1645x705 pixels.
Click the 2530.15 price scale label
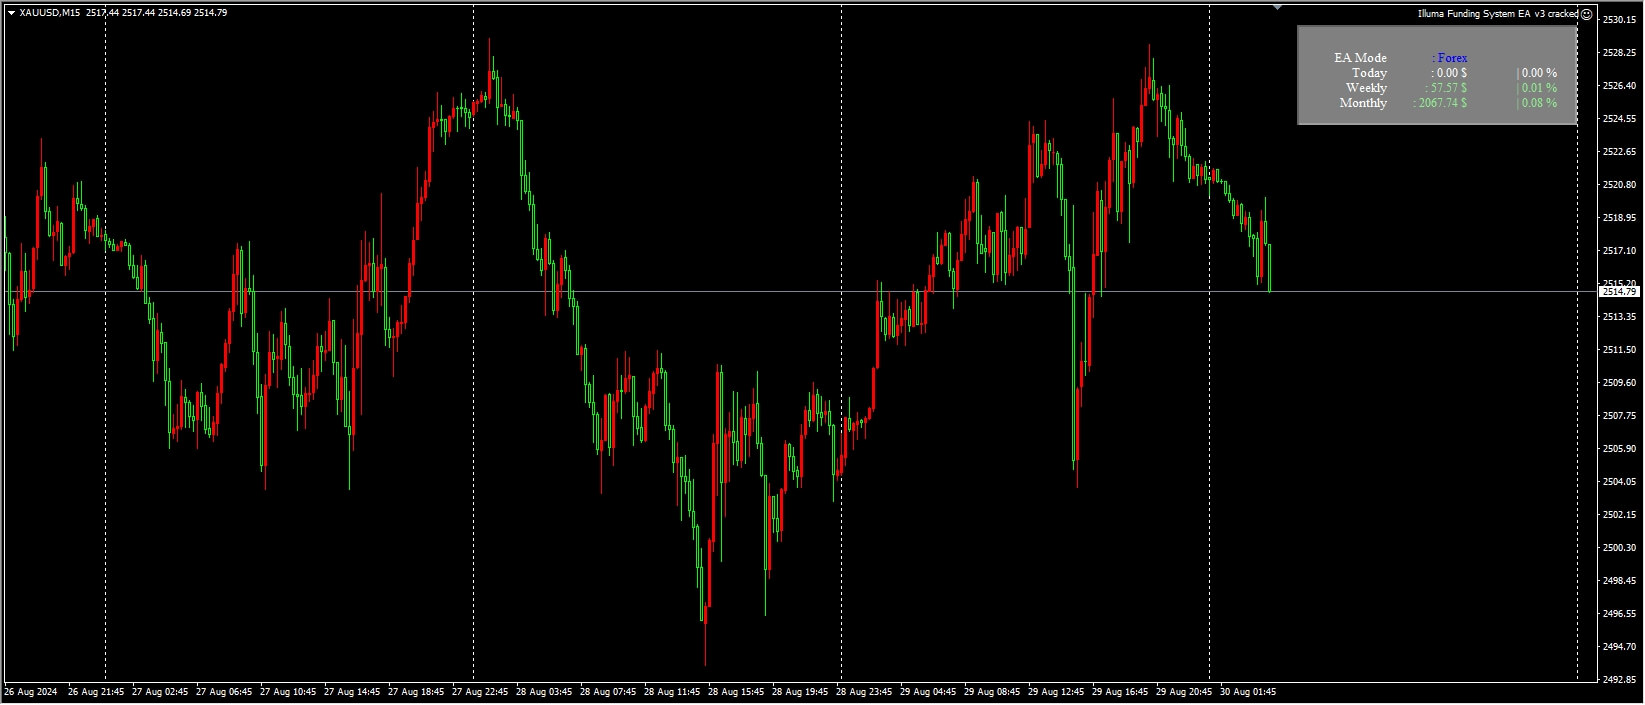(1619, 20)
